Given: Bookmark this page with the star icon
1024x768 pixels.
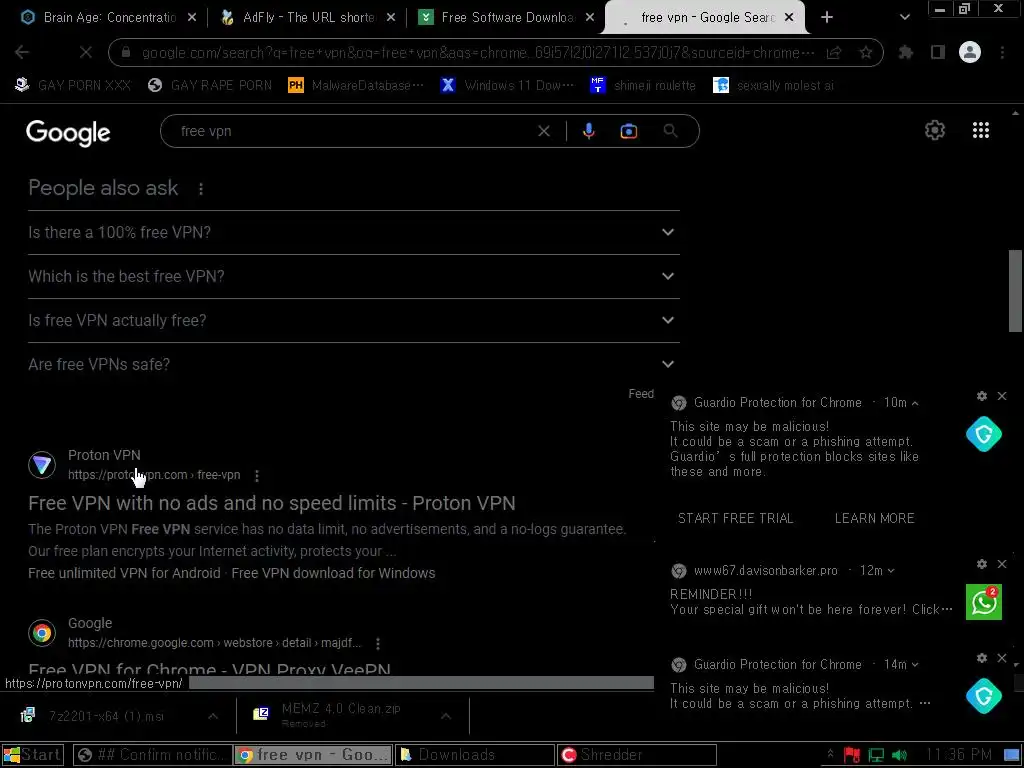Looking at the screenshot, I should pos(866,53).
